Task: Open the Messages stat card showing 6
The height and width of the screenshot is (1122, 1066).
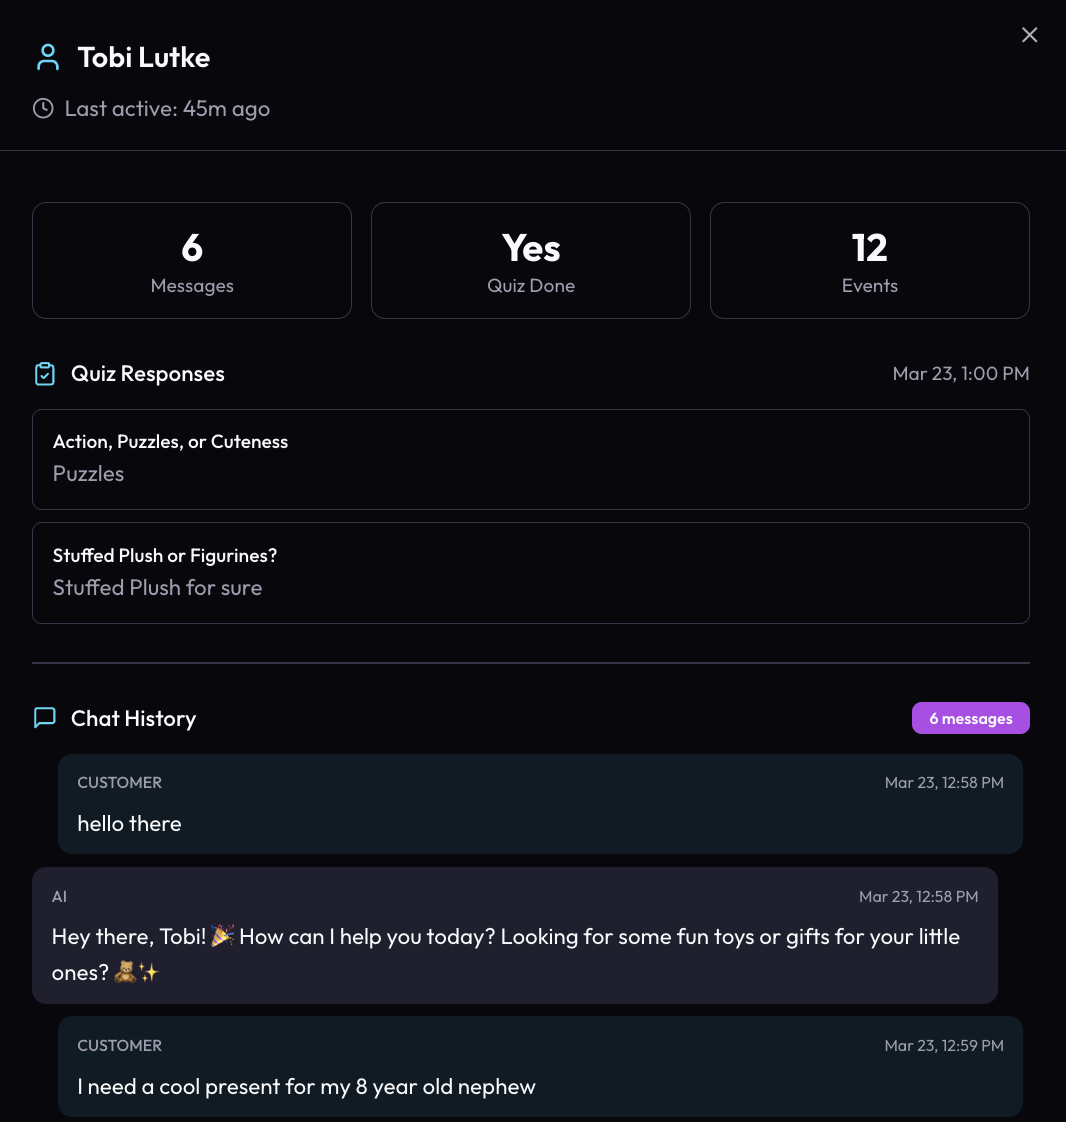Action: pos(192,260)
